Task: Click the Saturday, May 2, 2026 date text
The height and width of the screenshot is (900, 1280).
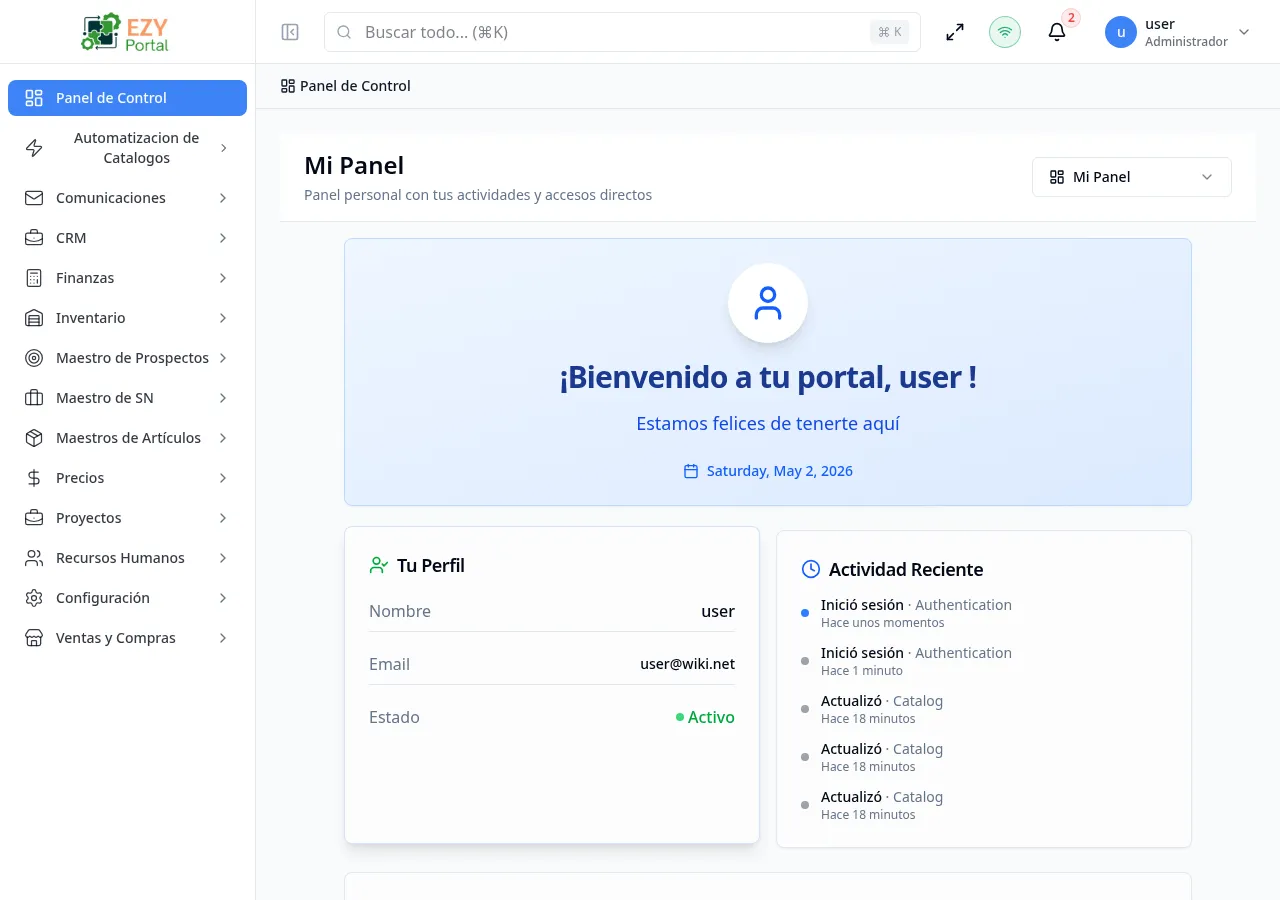Action: pyautogui.click(x=780, y=471)
